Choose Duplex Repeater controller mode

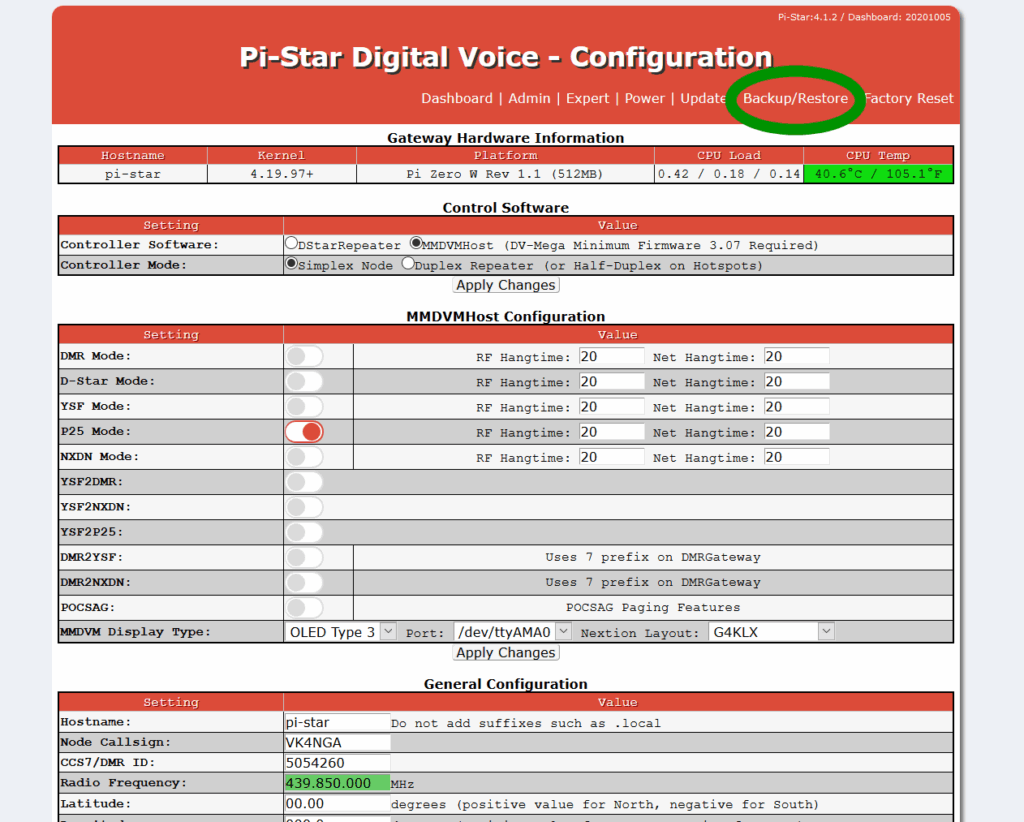point(408,264)
